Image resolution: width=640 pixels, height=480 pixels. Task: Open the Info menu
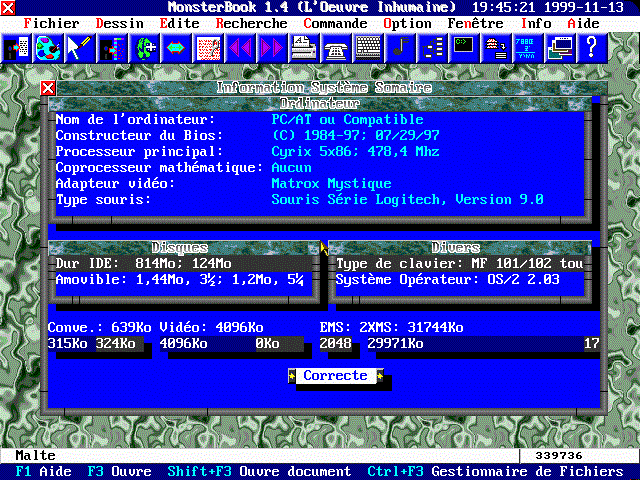(536, 24)
